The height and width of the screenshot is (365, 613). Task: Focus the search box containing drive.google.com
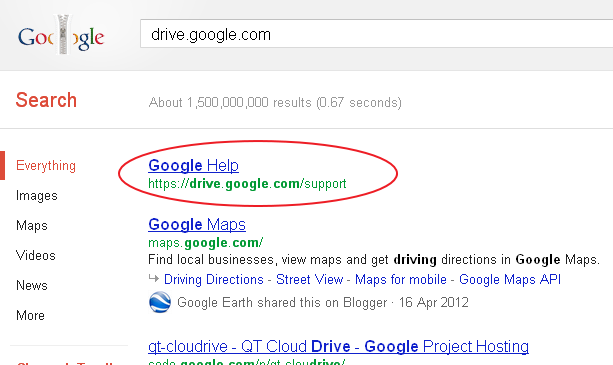(376, 34)
